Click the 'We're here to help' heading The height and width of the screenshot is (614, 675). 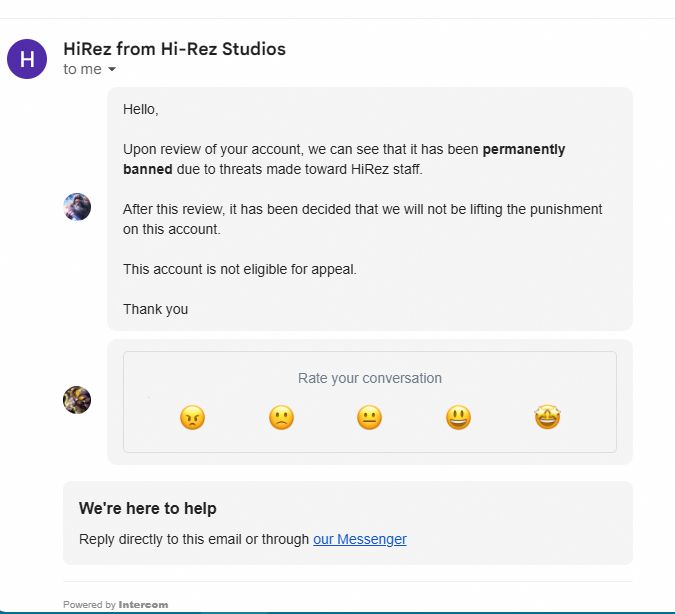147,509
